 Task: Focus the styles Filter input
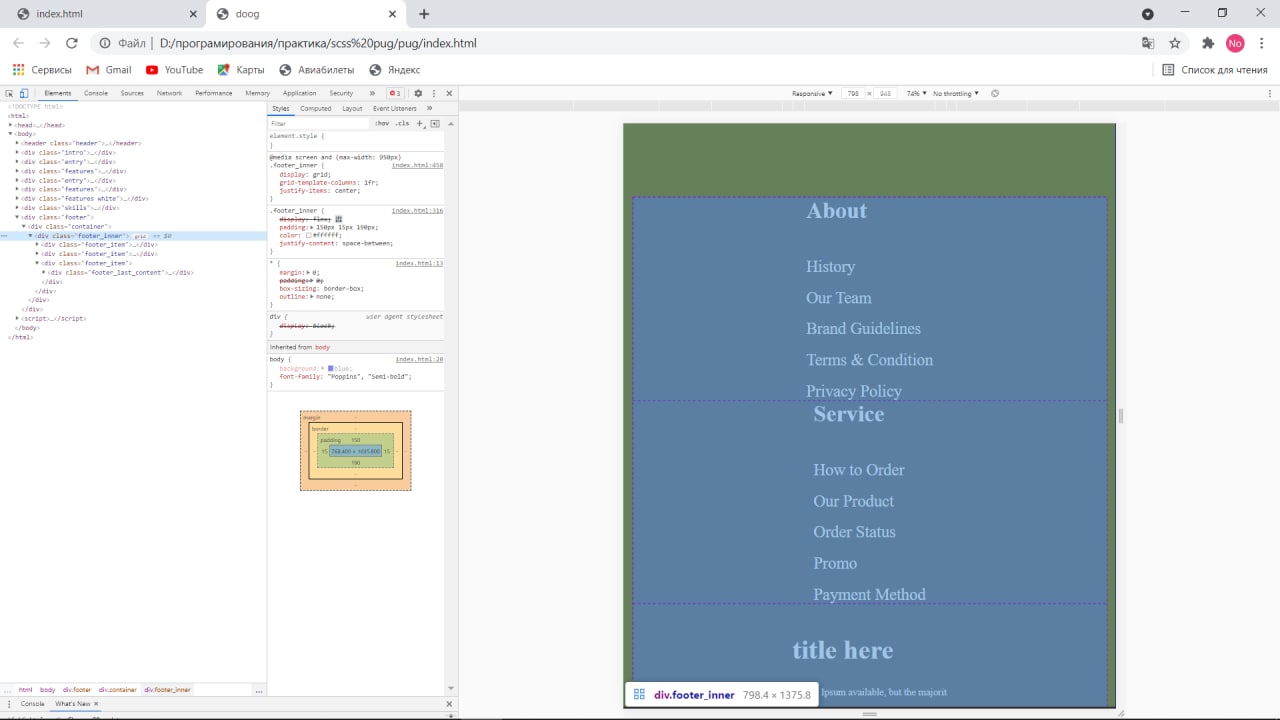pyautogui.click(x=319, y=123)
